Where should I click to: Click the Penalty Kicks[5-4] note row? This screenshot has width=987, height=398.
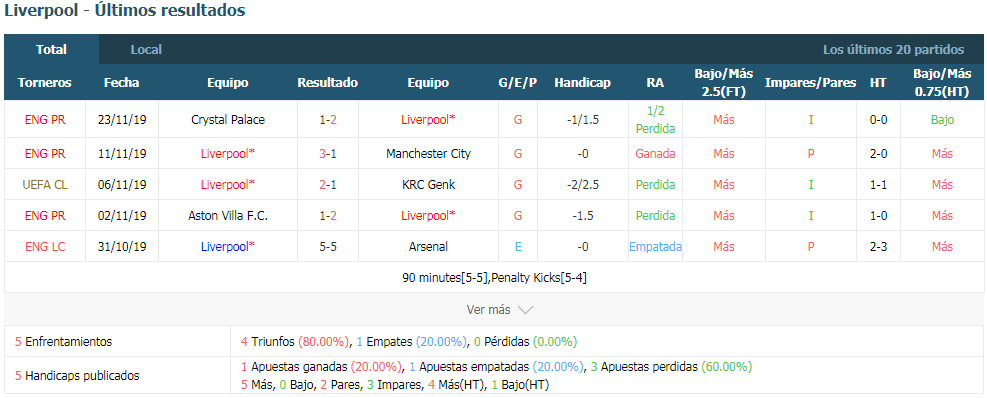tap(494, 277)
